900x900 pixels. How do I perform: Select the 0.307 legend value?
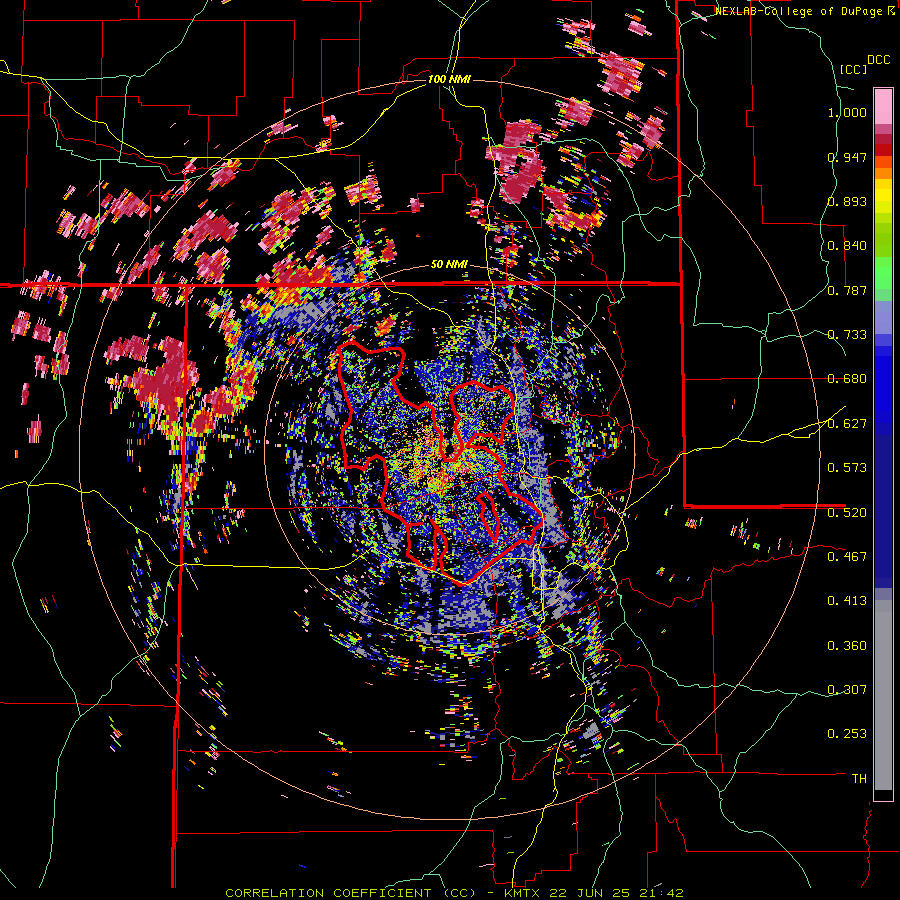pos(847,690)
